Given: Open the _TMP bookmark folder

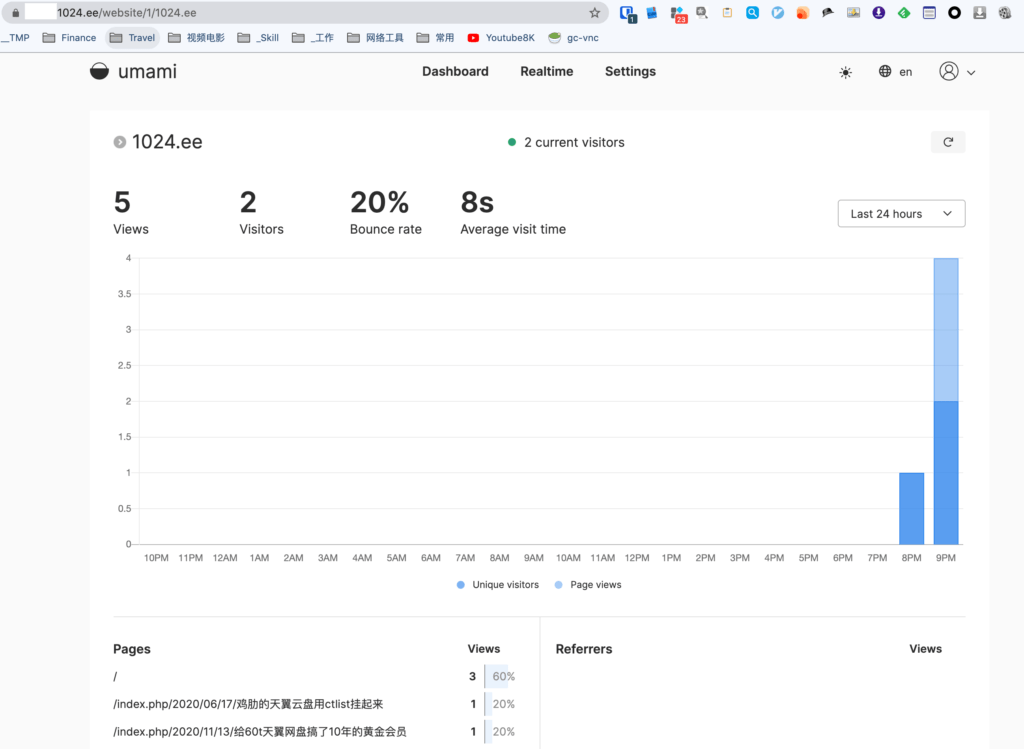Looking at the screenshot, I should pyautogui.click(x=16, y=38).
